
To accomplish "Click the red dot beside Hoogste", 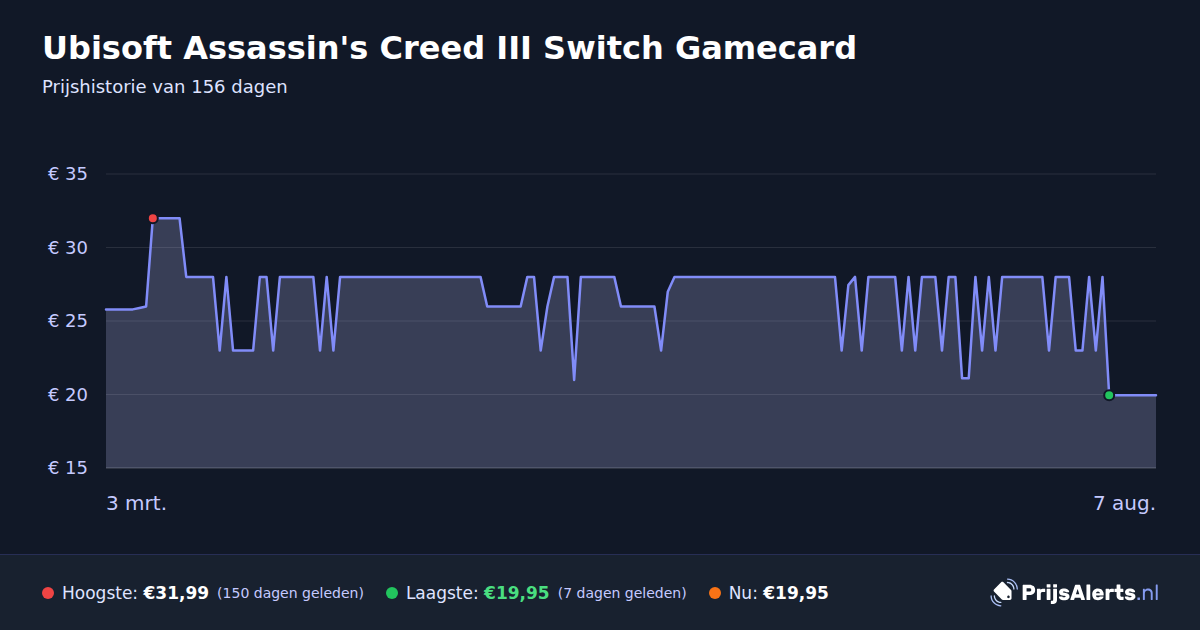I will tap(48, 593).
